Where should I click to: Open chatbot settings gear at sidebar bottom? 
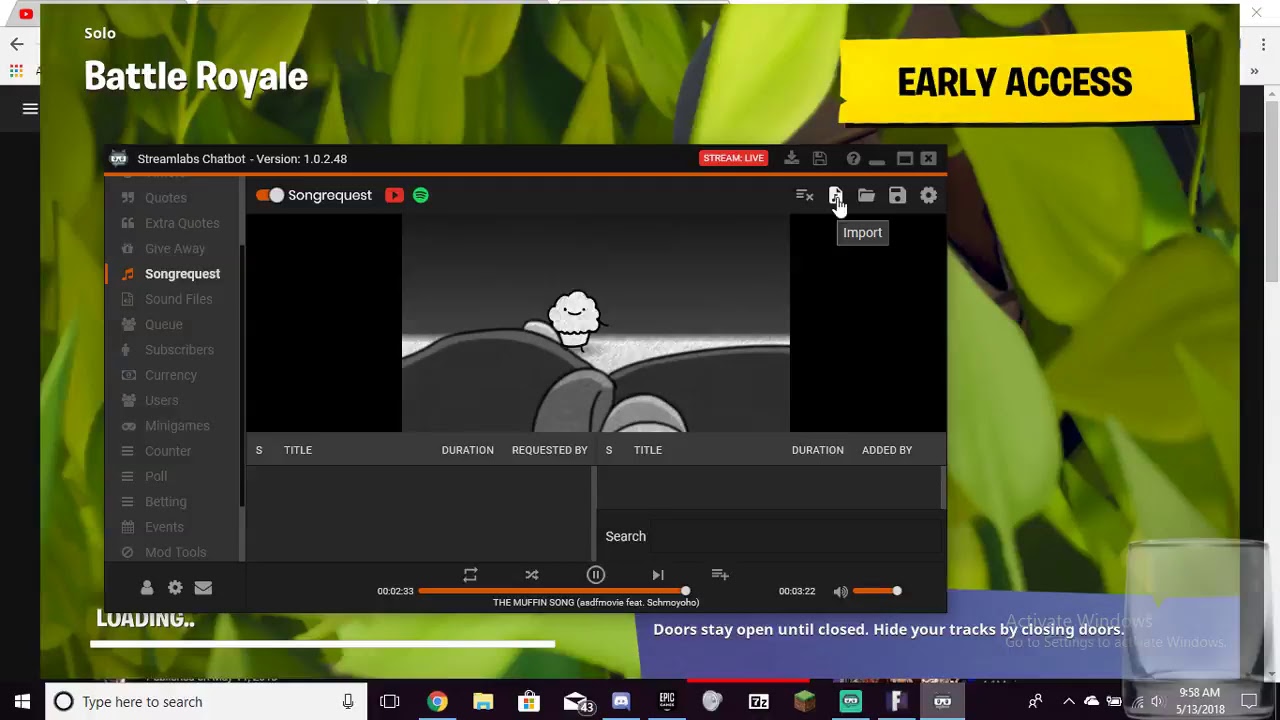pyautogui.click(x=175, y=588)
